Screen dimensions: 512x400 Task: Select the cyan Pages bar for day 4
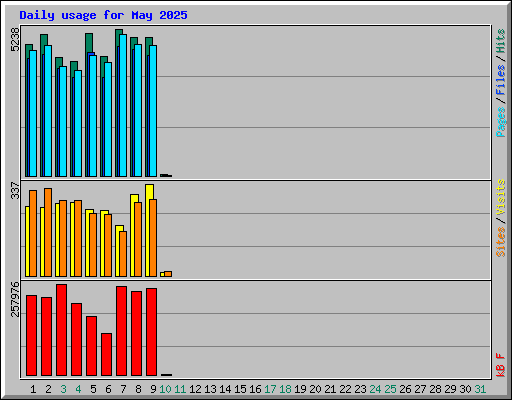[78, 123]
